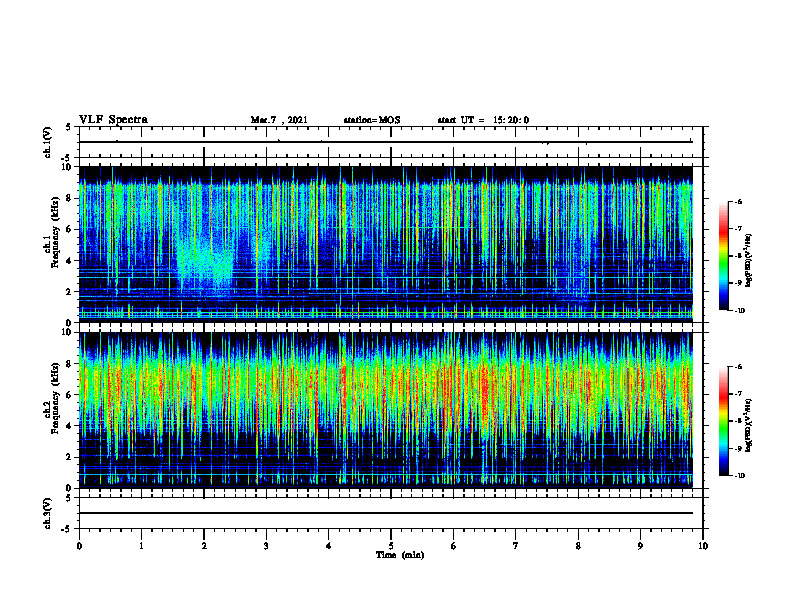Click the "-10" label on ch.2 colorbar
Screen dimensions: 792x612
[739, 476]
